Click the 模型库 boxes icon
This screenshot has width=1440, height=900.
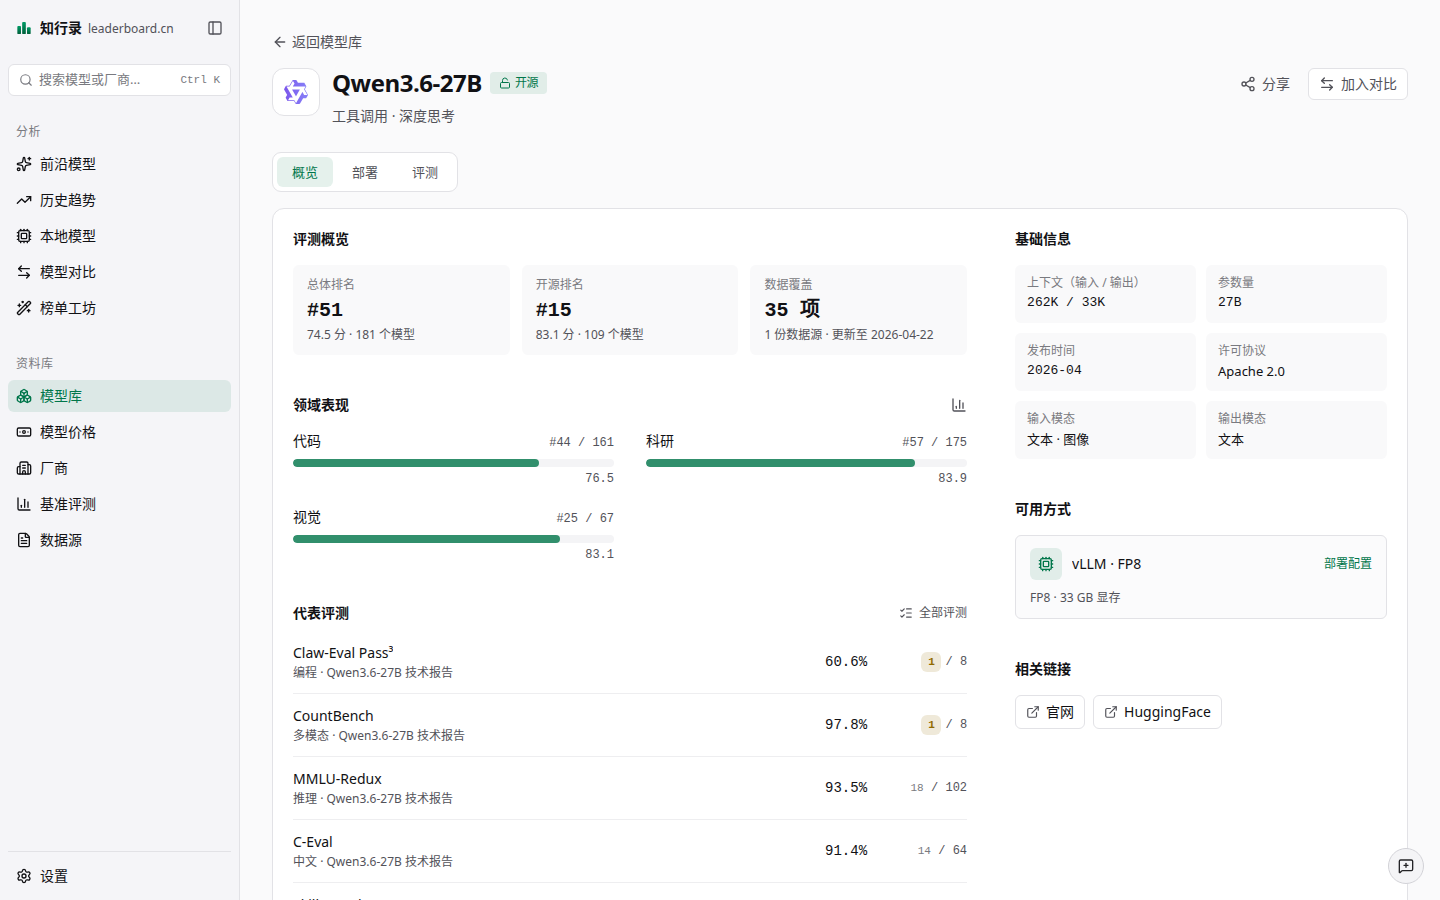click(24, 396)
